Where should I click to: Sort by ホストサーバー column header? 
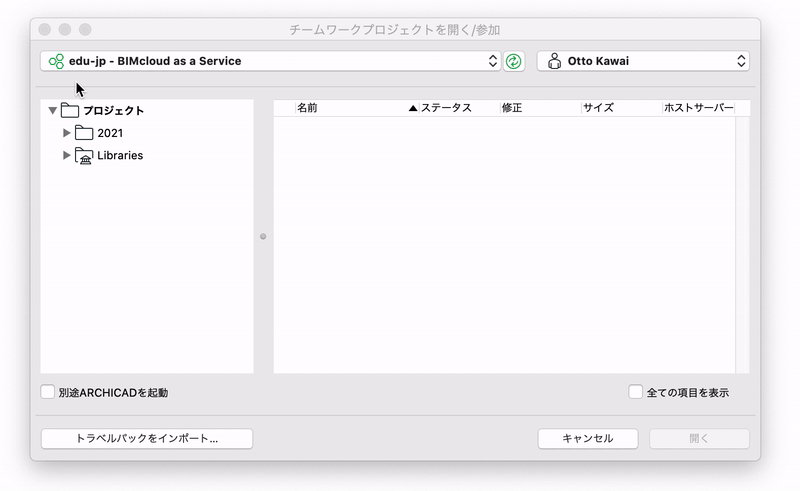coord(698,108)
